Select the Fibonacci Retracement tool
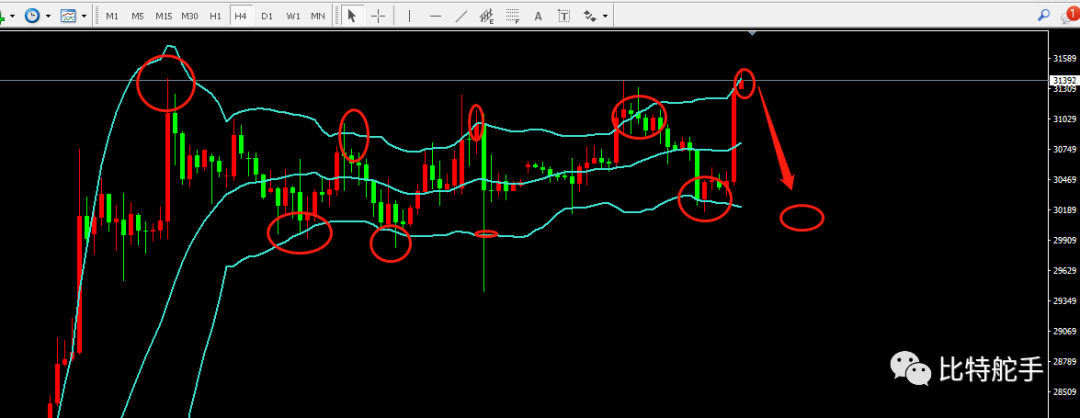Viewport: 1080px width, 418px height. 512,15
